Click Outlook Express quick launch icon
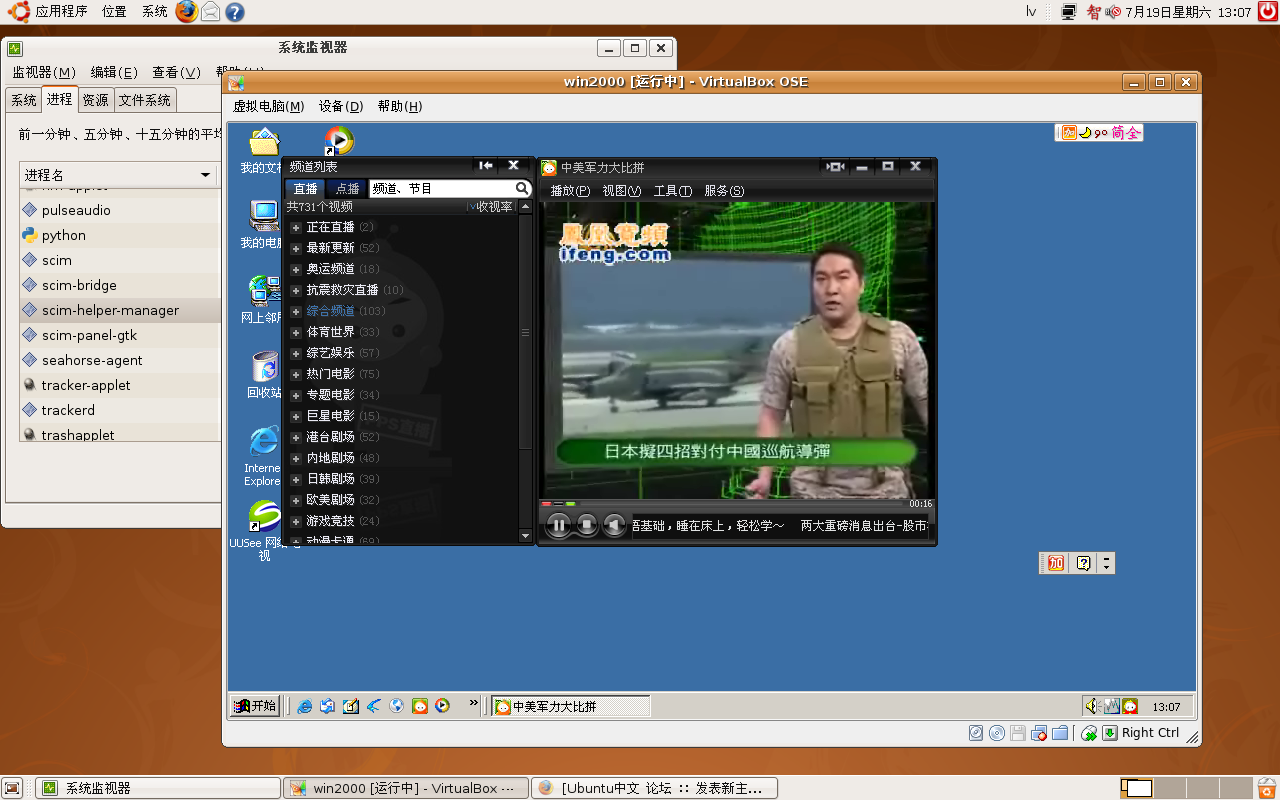The height and width of the screenshot is (800, 1280). [328, 706]
